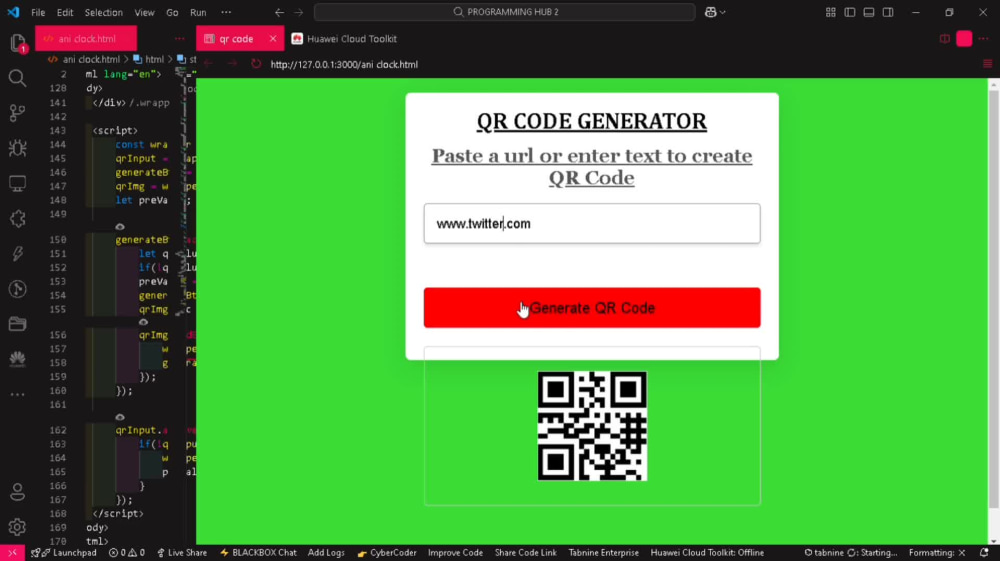1000x561 pixels.
Task: Click Share Code Link in status bar
Action: tap(526, 553)
